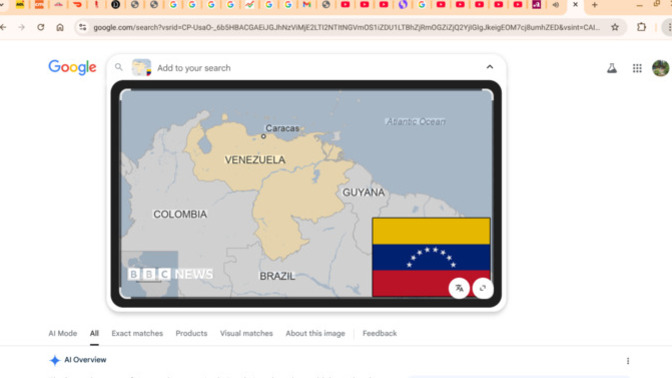Switch to AI Mode

coord(63,333)
